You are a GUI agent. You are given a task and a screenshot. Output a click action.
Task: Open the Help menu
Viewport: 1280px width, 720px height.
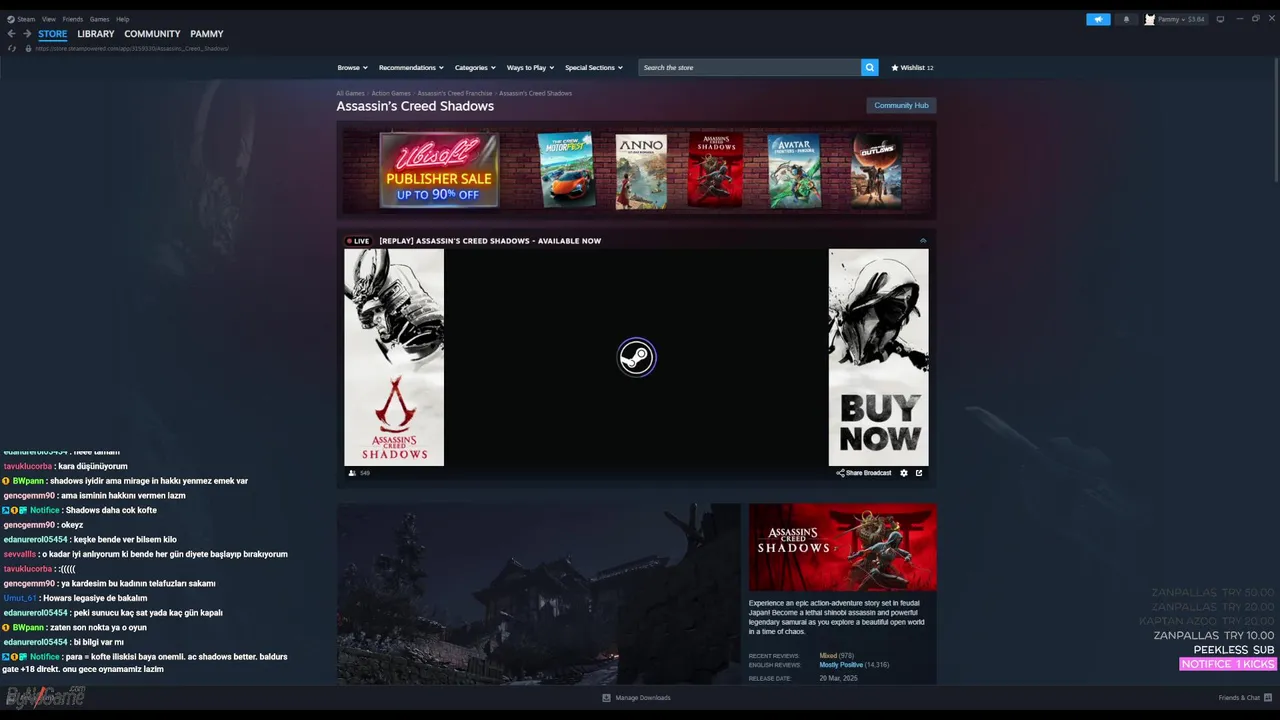click(x=122, y=19)
